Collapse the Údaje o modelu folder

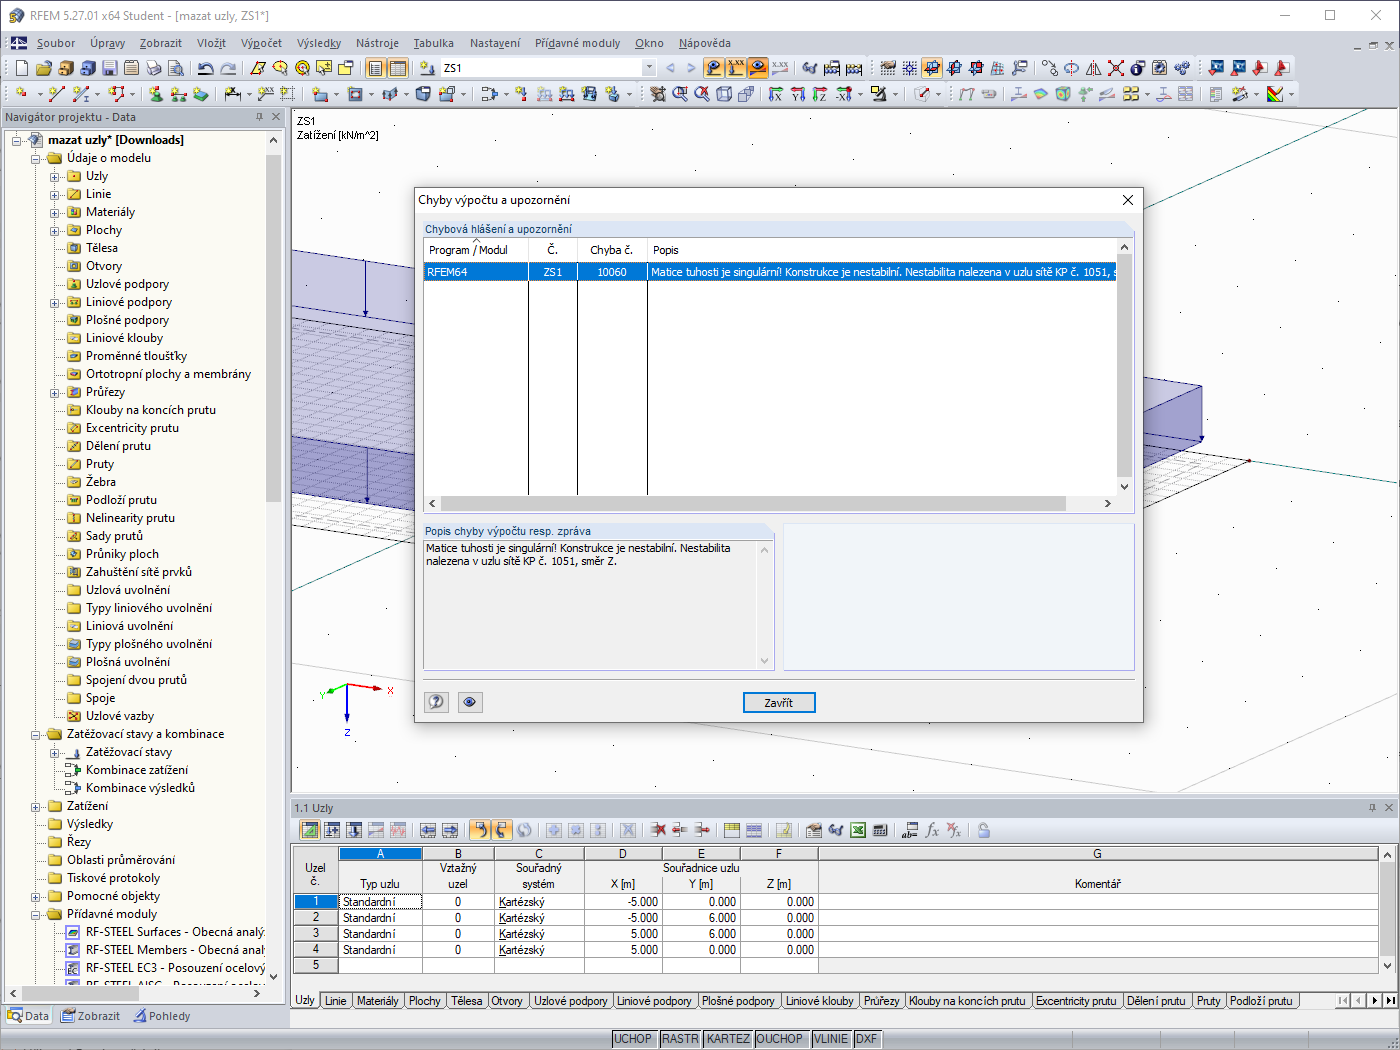37,159
